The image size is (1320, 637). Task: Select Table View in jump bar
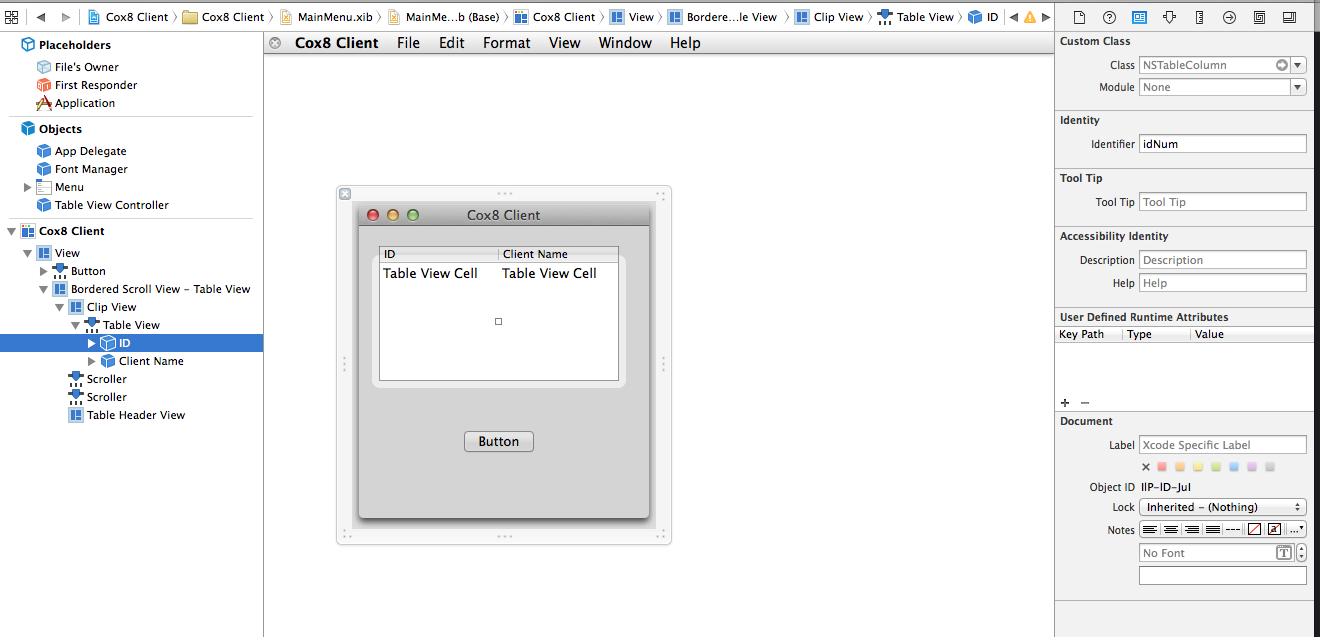[x=916, y=17]
